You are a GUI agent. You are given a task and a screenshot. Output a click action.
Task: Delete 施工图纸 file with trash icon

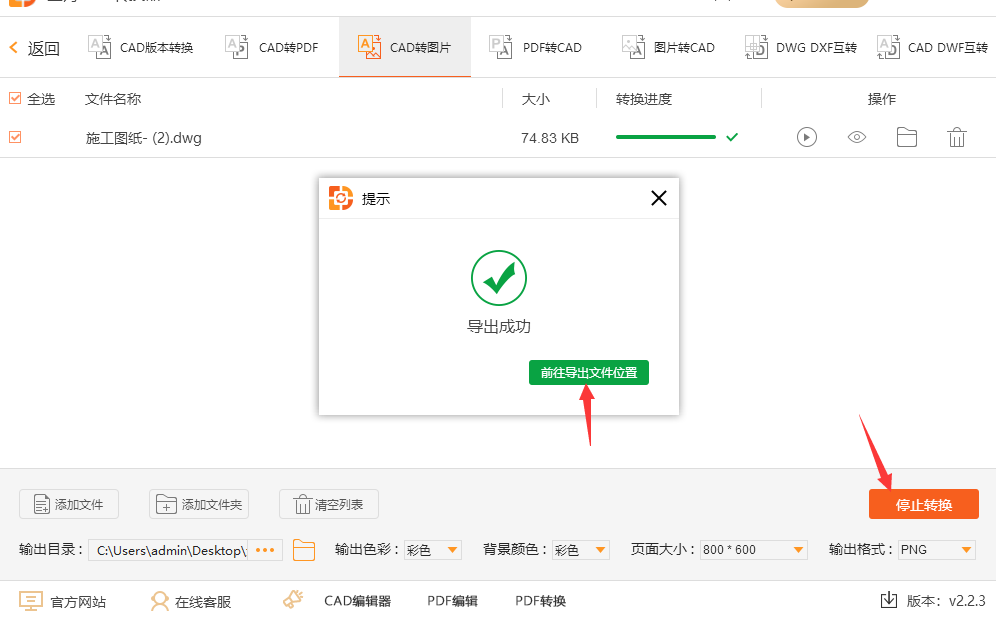point(957,137)
